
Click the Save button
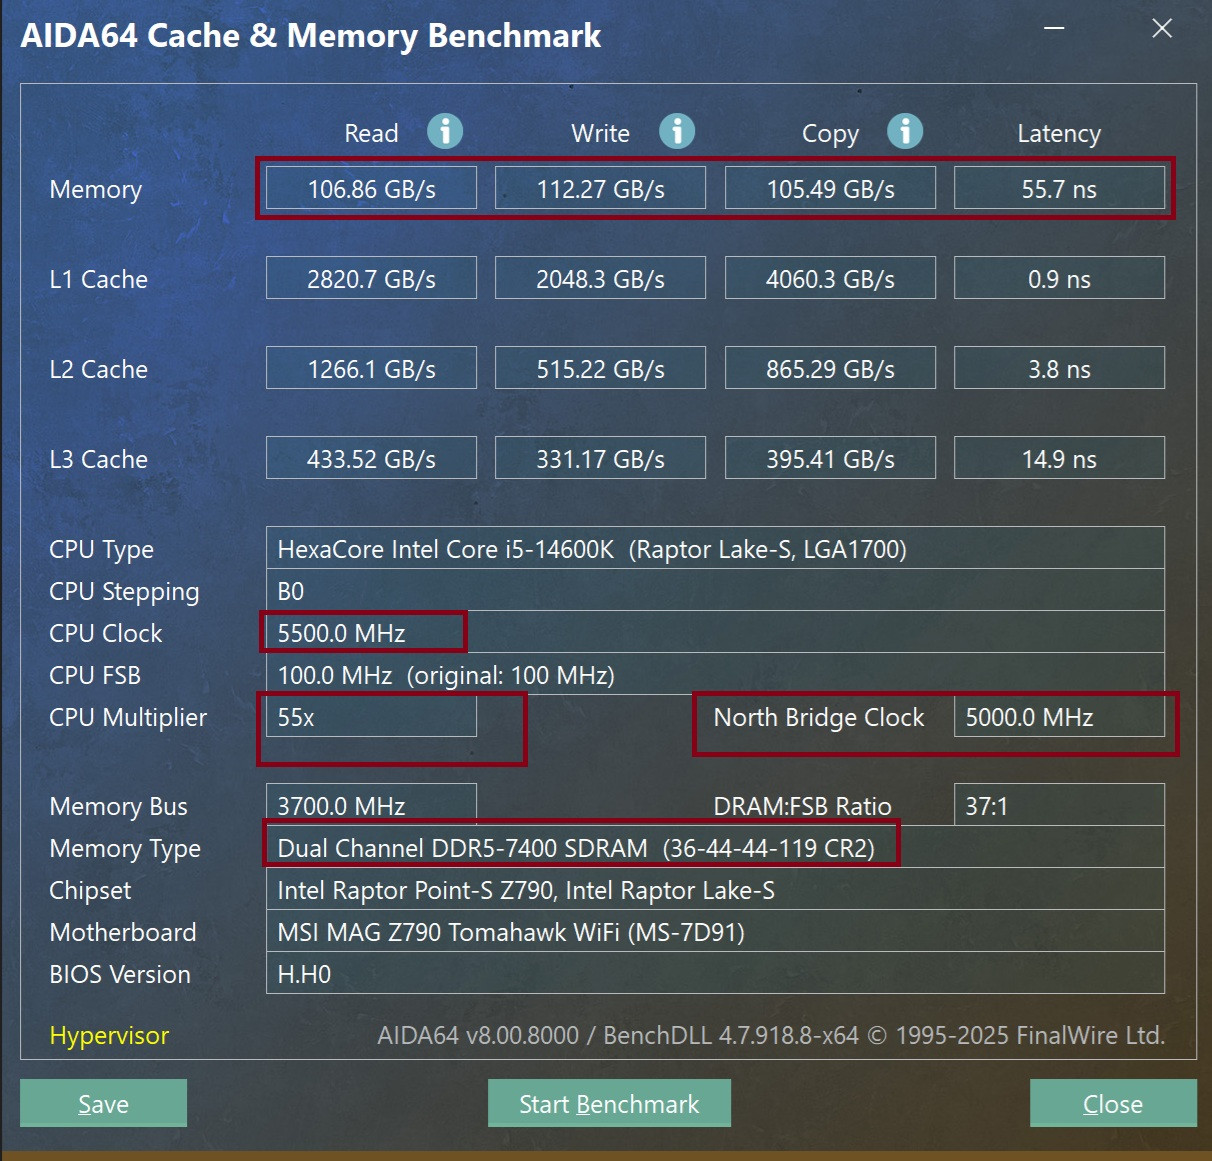coord(103,1103)
